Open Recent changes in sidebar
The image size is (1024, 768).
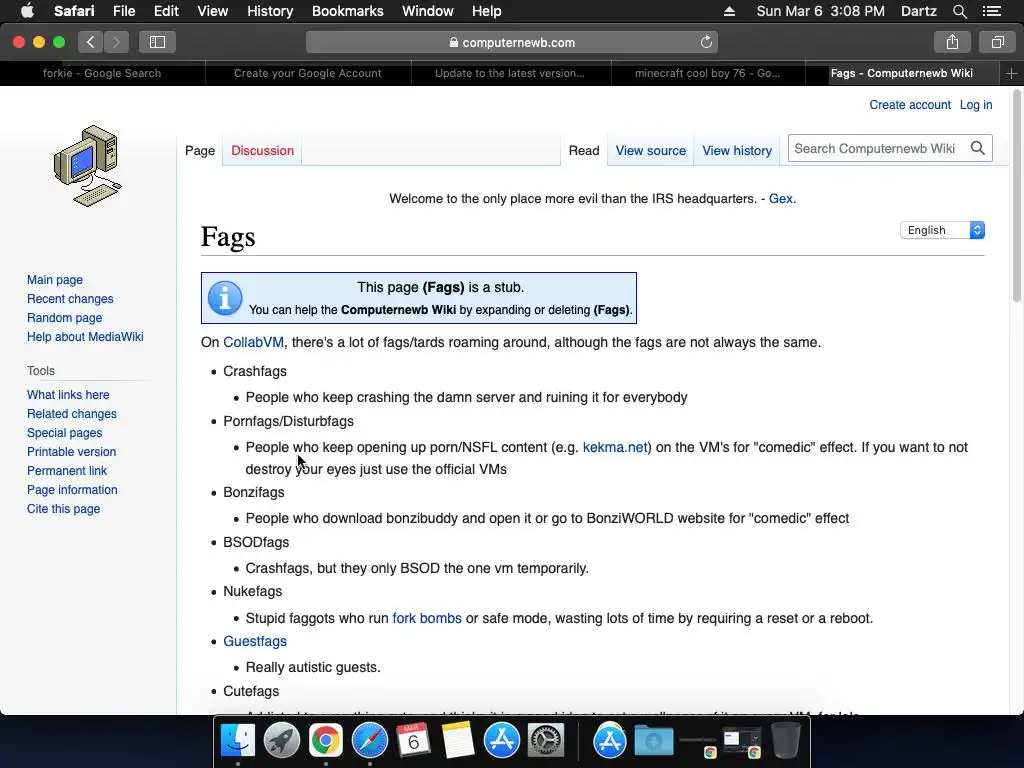coord(70,298)
